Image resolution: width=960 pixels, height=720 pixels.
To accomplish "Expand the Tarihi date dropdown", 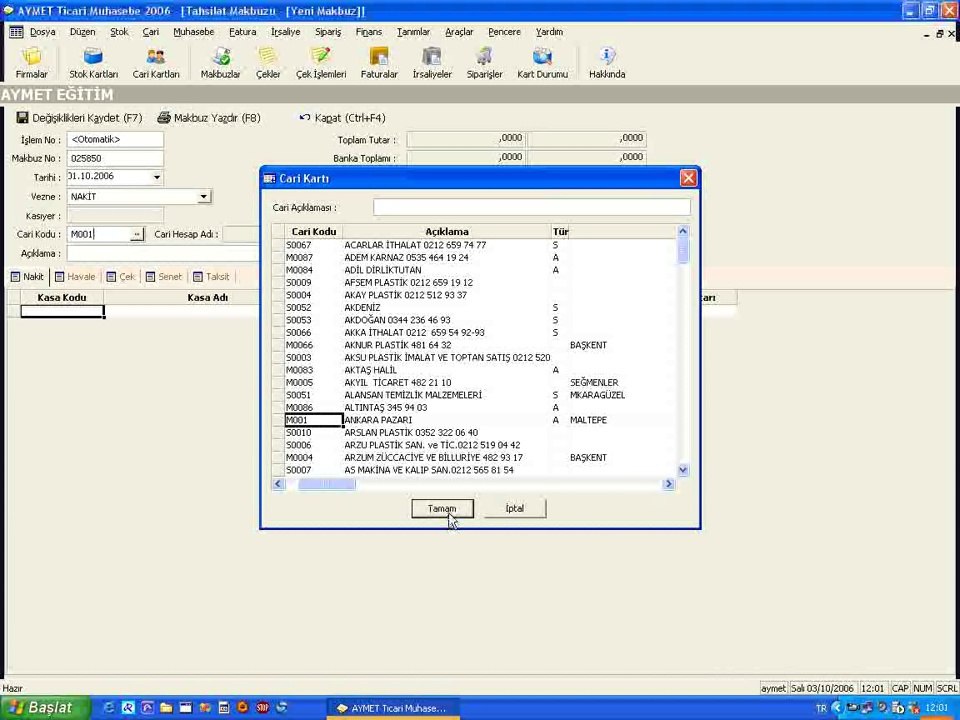I will click(156, 177).
